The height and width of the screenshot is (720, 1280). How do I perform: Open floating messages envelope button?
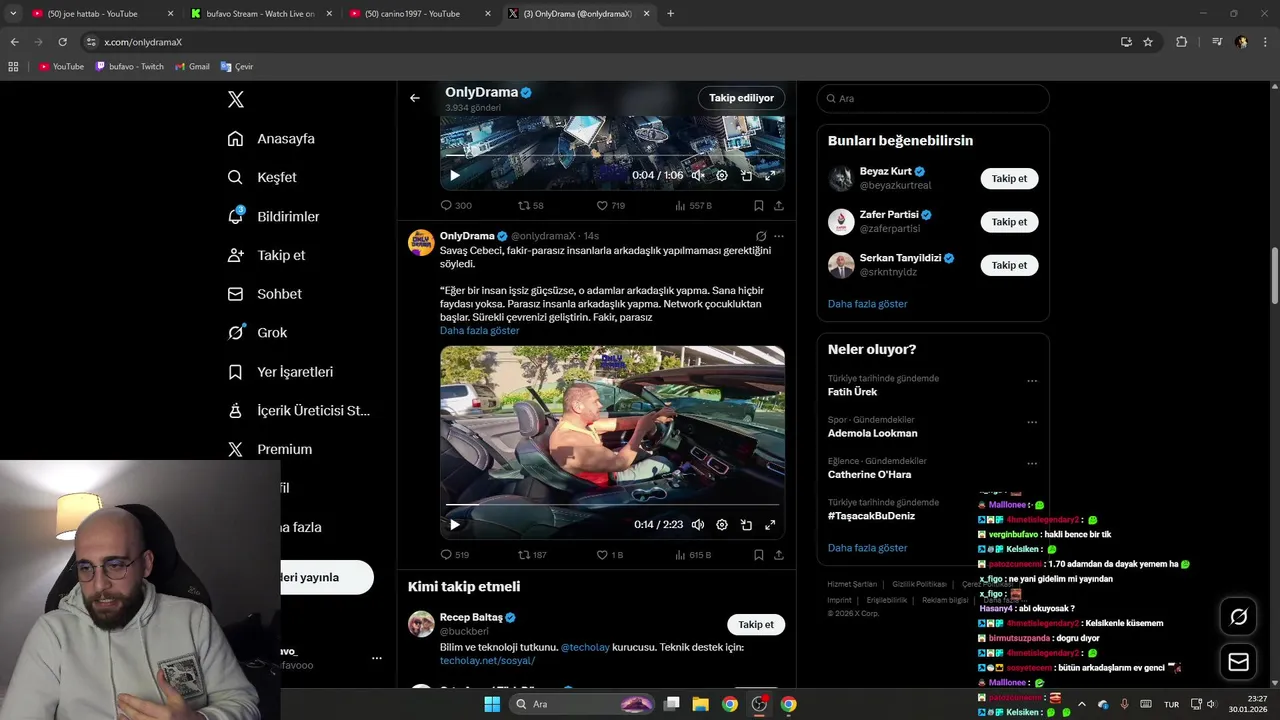pyautogui.click(x=1238, y=662)
